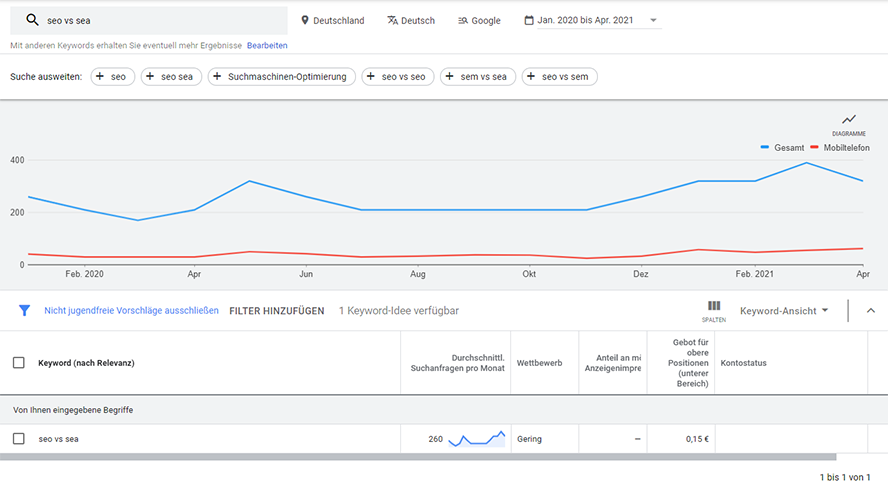Screen dimensions: 888x494
Task: Click FILTER HINZUFÜGEN
Action: pyautogui.click(x=276, y=311)
